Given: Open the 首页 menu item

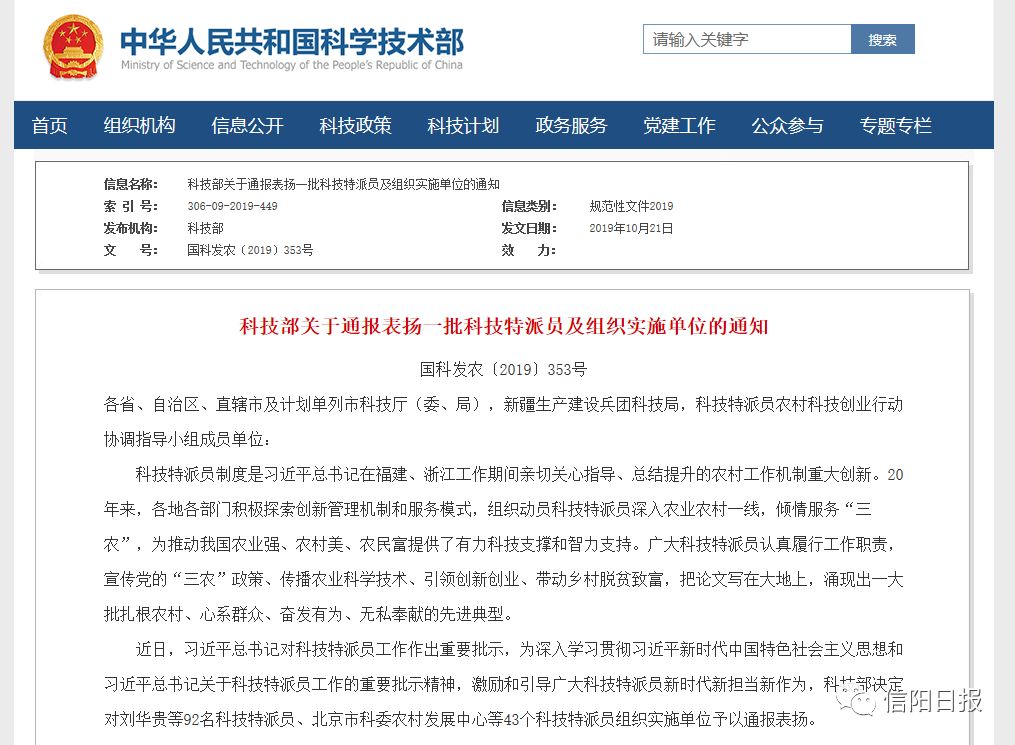Looking at the screenshot, I should [x=50, y=125].
